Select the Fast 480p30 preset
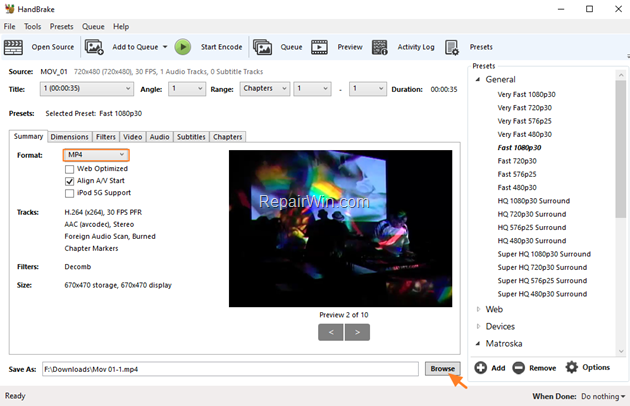The image size is (630, 406). pos(517,187)
